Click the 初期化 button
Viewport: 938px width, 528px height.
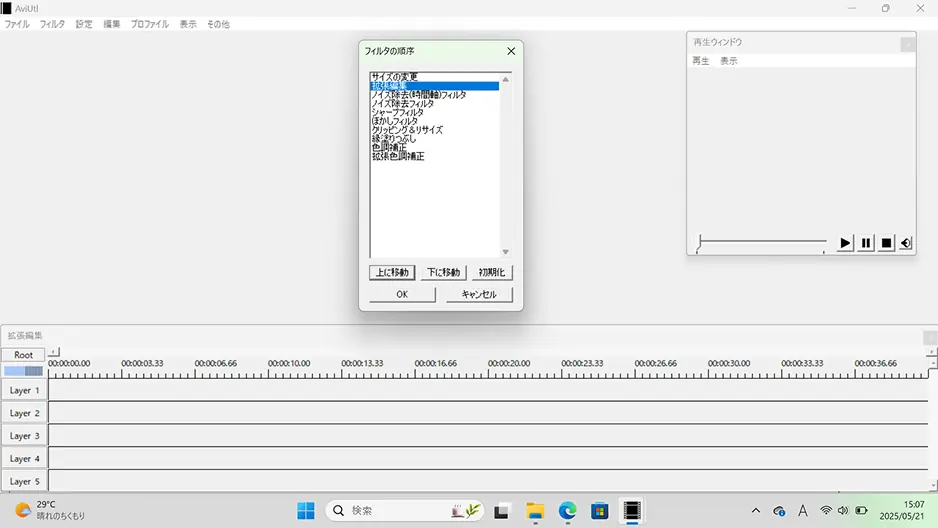492,272
